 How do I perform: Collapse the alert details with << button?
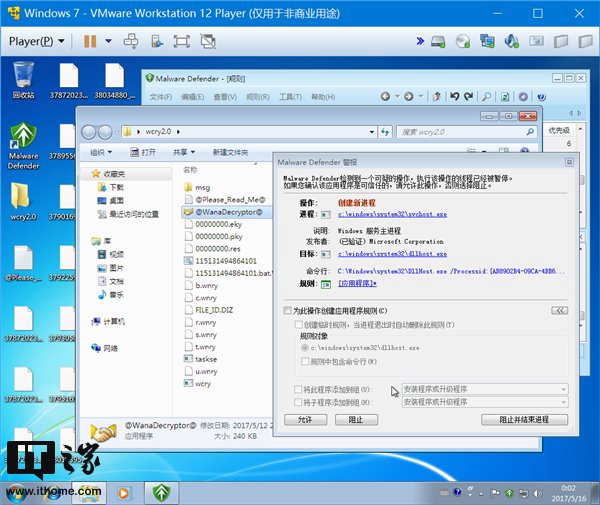(559, 311)
